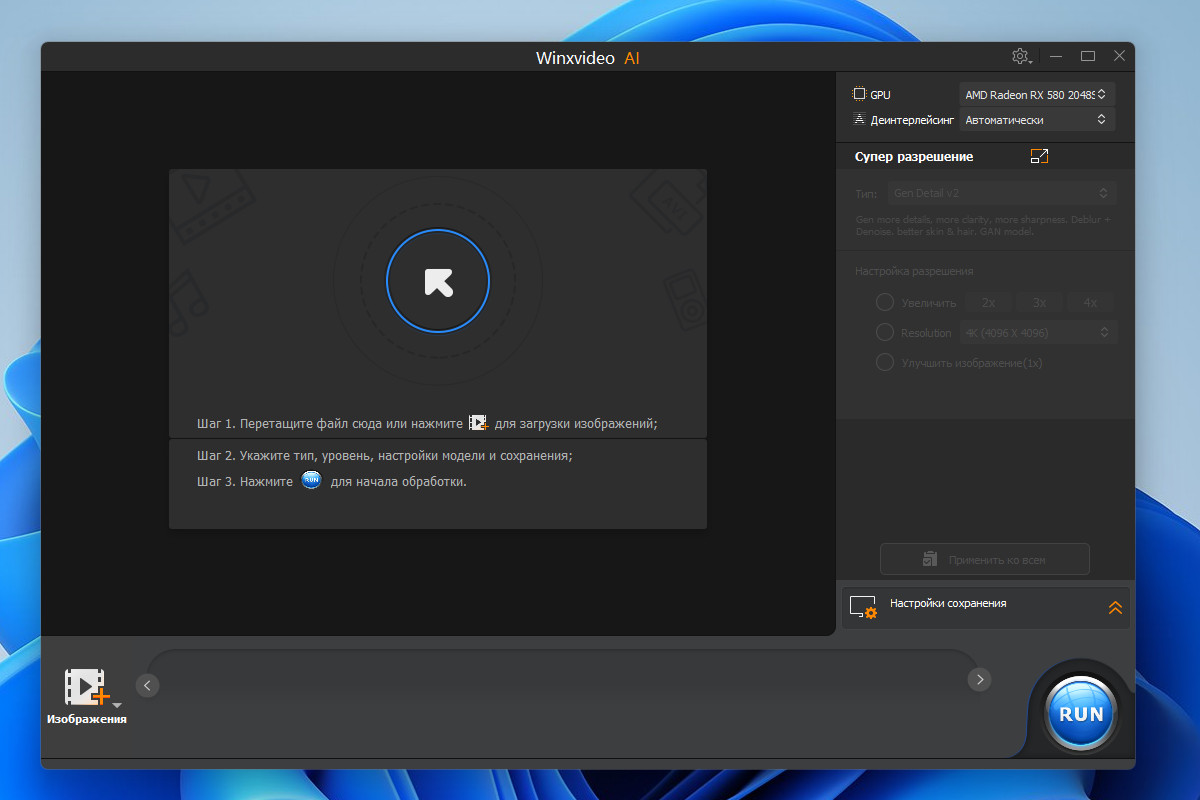
Task: Open the Изображения dropdown arrow menu
Action: click(x=117, y=705)
